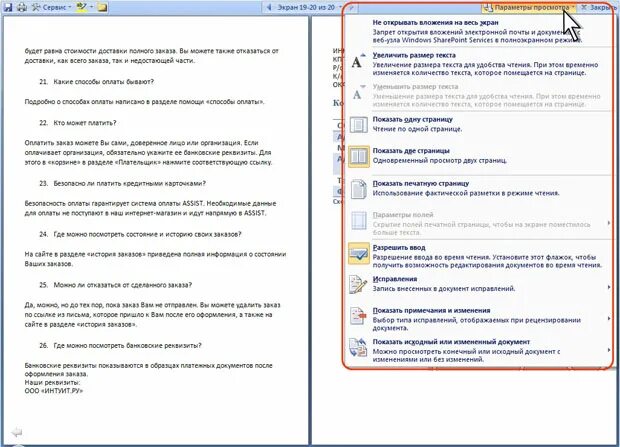
Task: Click the greyed Уменьшить размер текста item
Action: (x=479, y=95)
